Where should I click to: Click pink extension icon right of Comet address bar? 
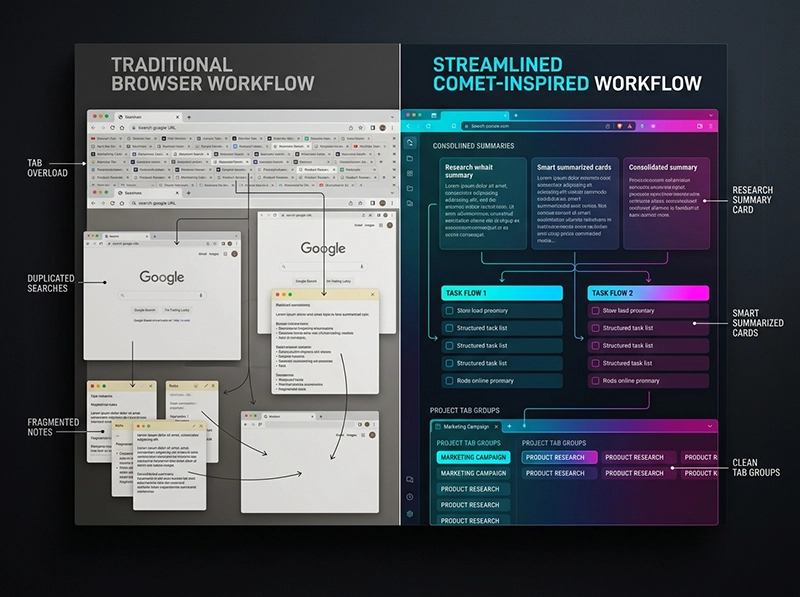pyautogui.click(x=653, y=126)
